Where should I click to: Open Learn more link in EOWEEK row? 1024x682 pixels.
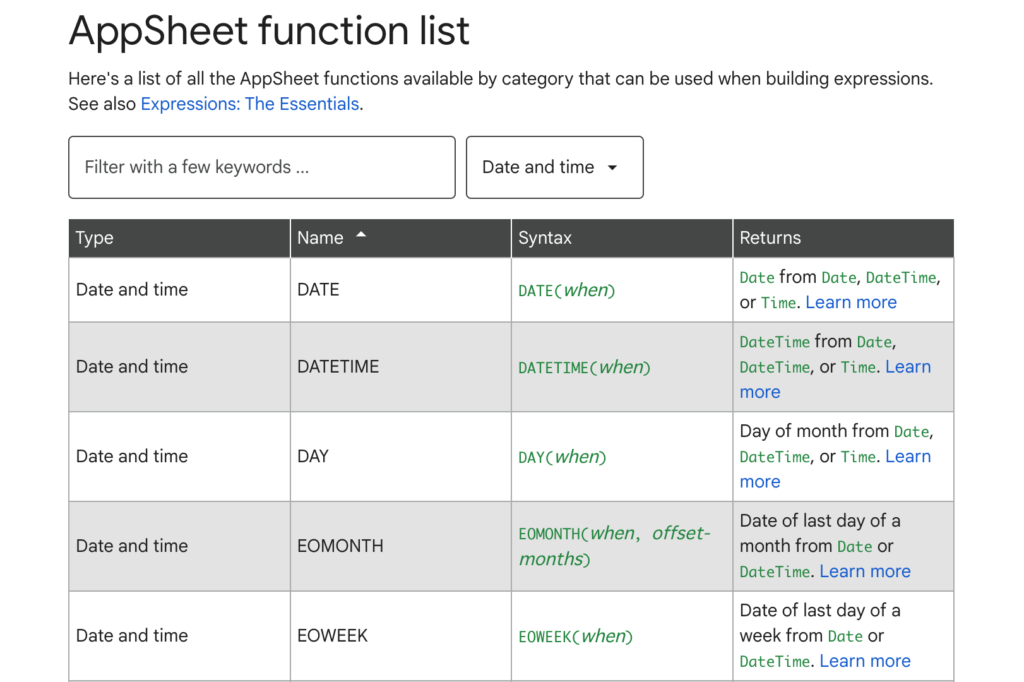(x=865, y=661)
